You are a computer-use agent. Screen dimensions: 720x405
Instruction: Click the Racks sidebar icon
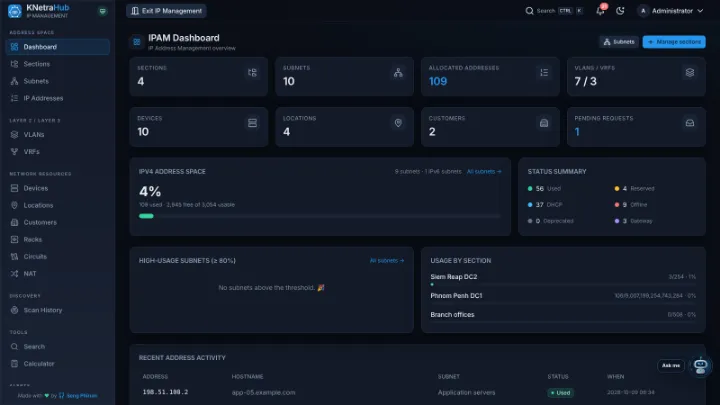point(14,239)
